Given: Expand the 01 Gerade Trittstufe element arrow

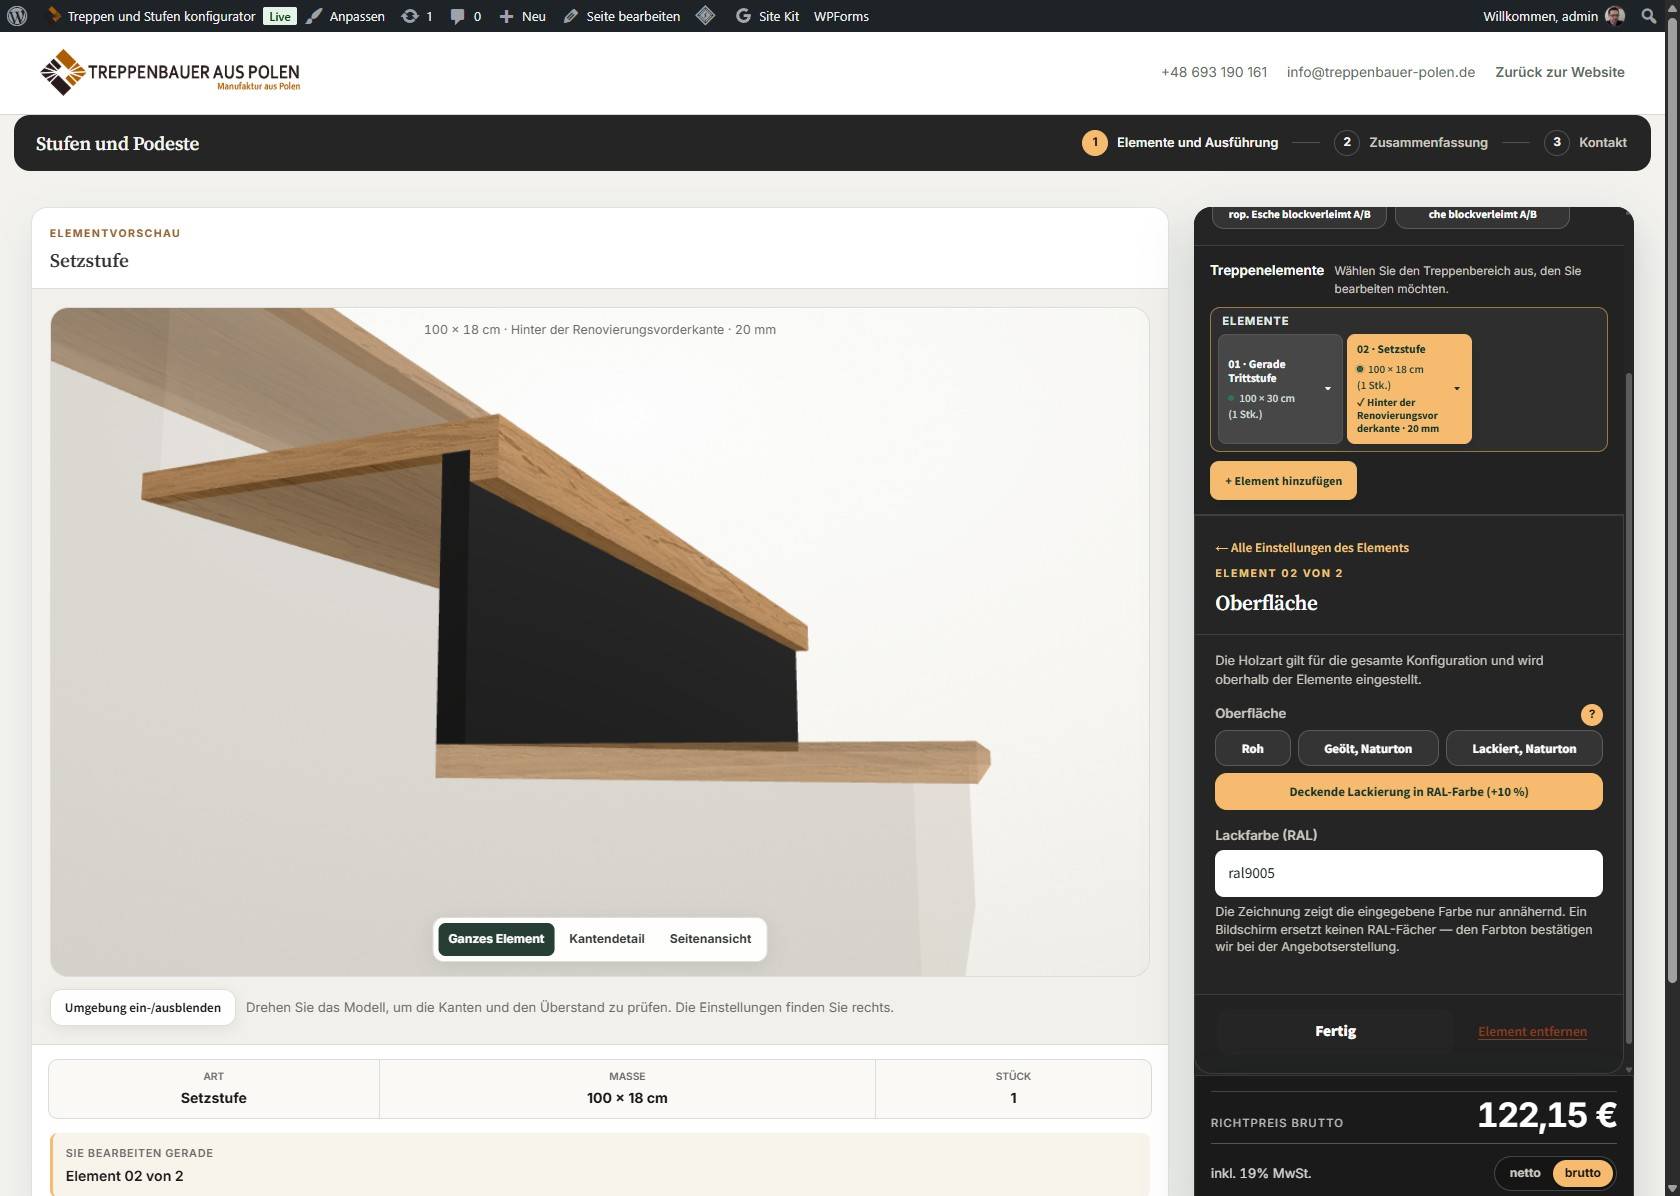Looking at the screenshot, I should [1328, 389].
